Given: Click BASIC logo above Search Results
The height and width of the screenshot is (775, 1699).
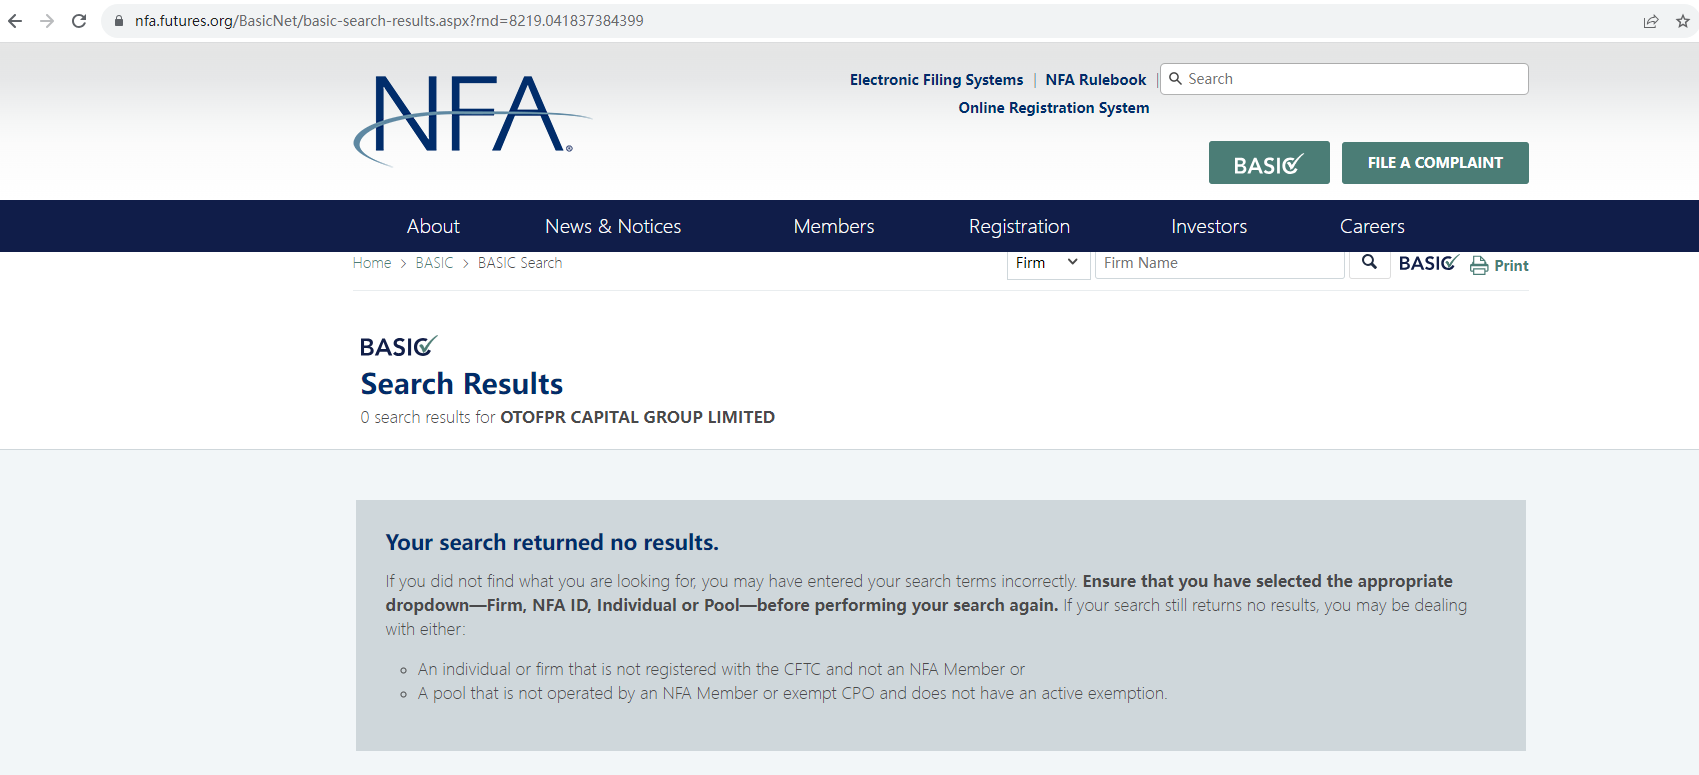Looking at the screenshot, I should click(x=398, y=346).
